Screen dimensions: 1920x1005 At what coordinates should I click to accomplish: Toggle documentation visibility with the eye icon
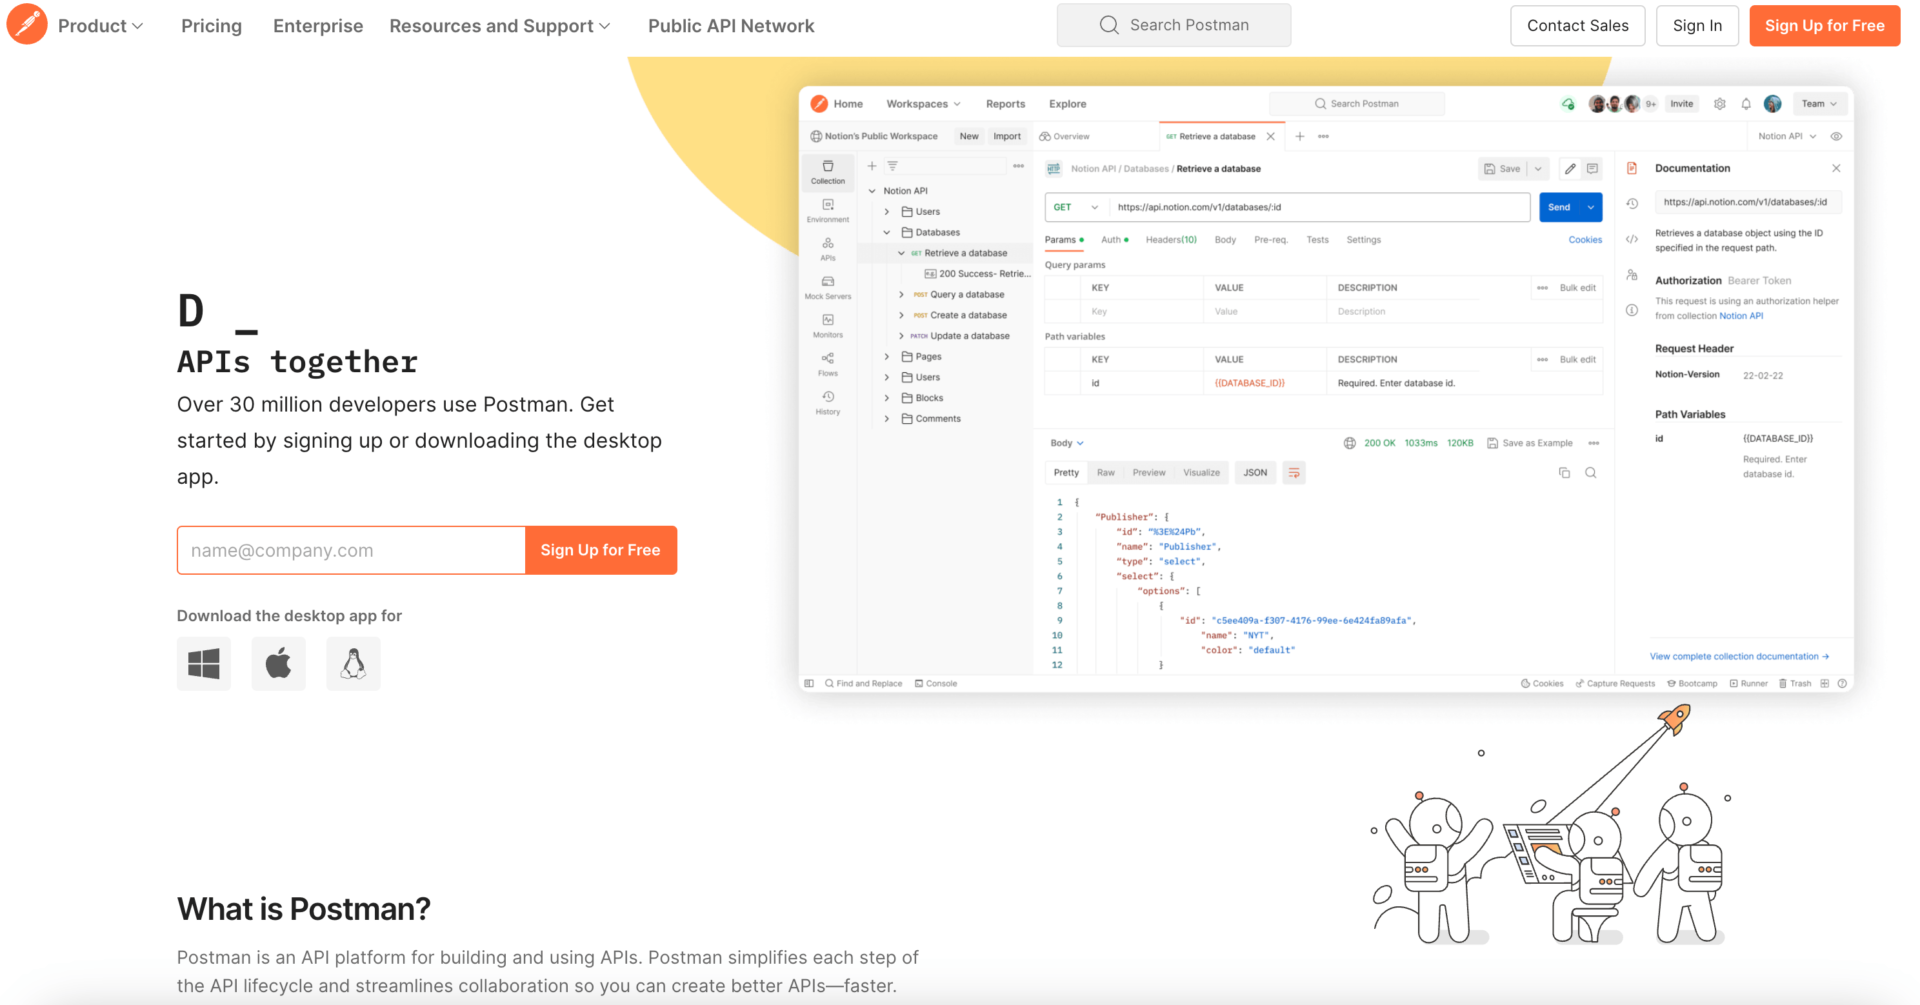pyautogui.click(x=1836, y=136)
